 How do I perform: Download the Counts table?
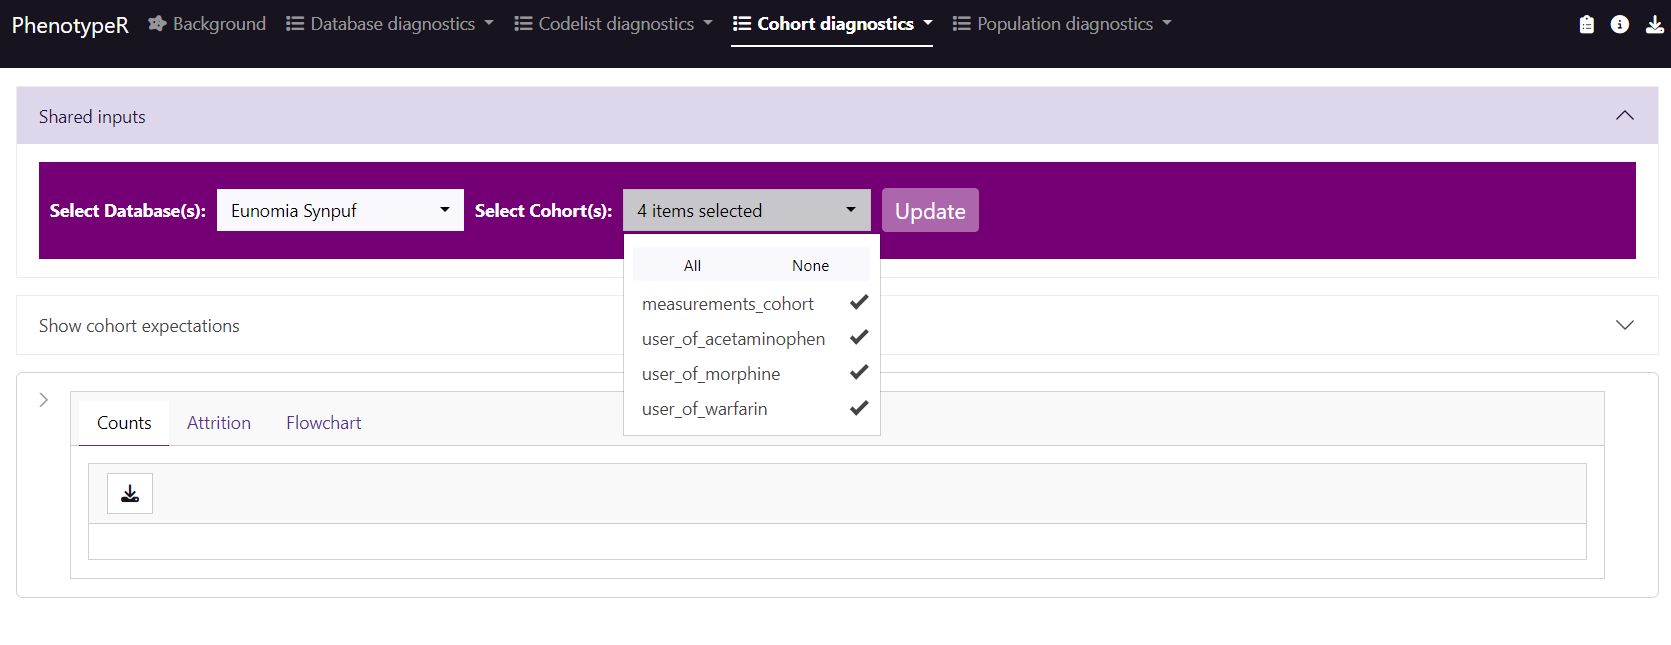point(130,494)
